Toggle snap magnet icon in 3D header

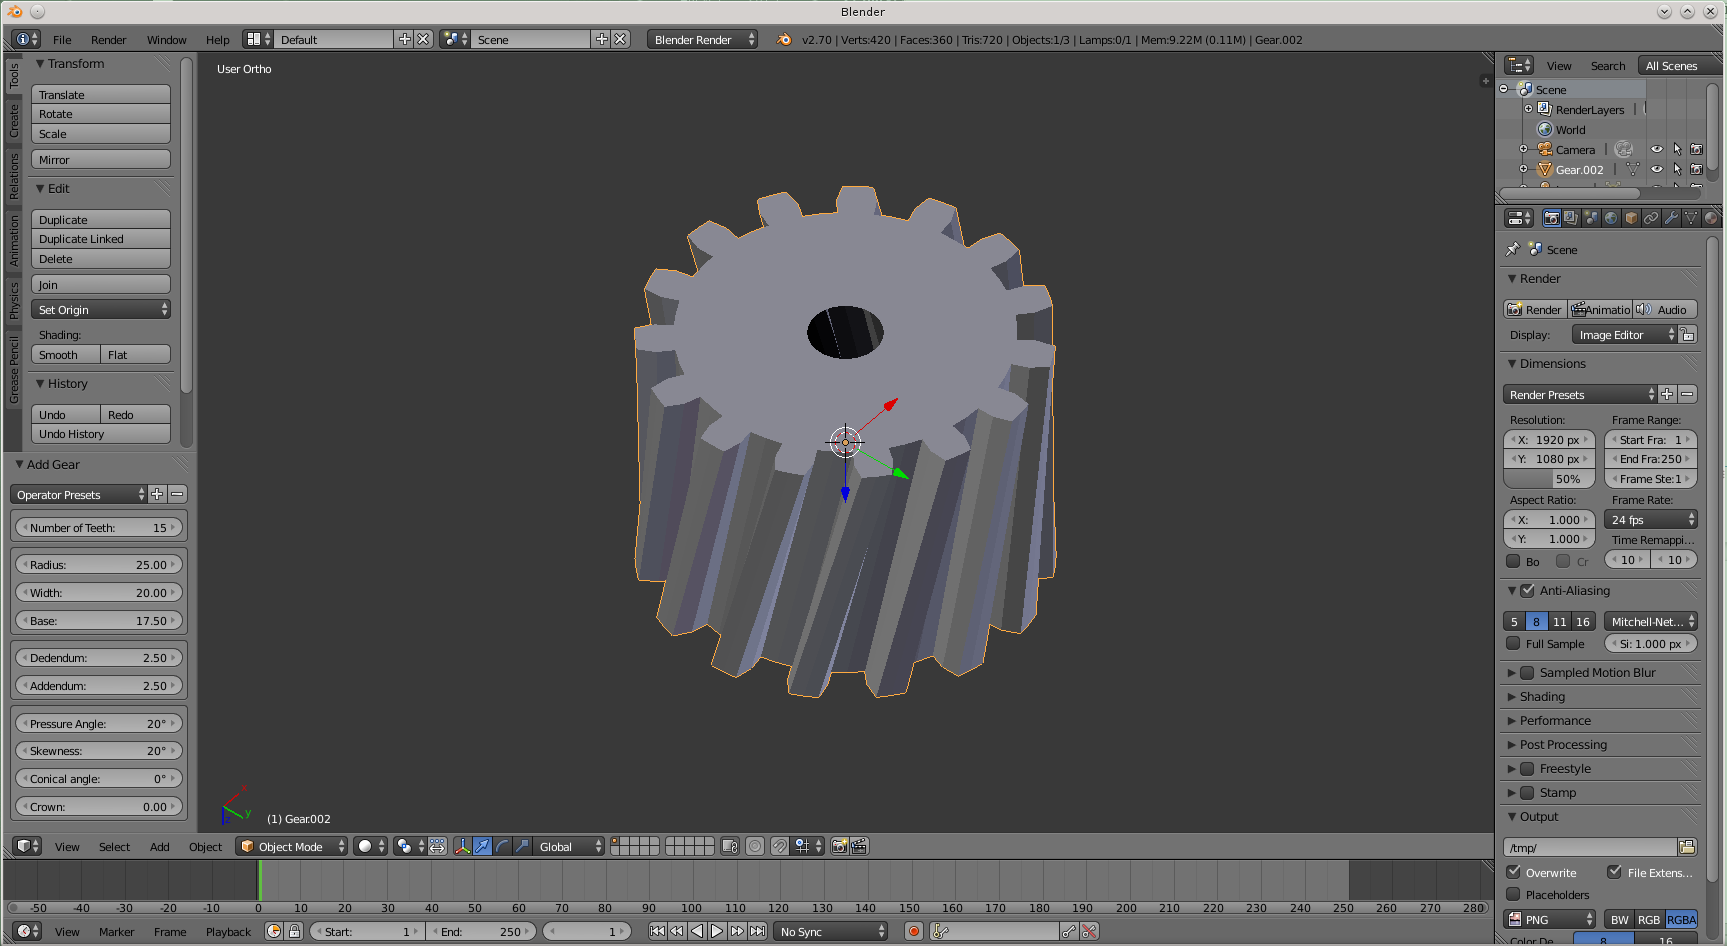[780, 846]
